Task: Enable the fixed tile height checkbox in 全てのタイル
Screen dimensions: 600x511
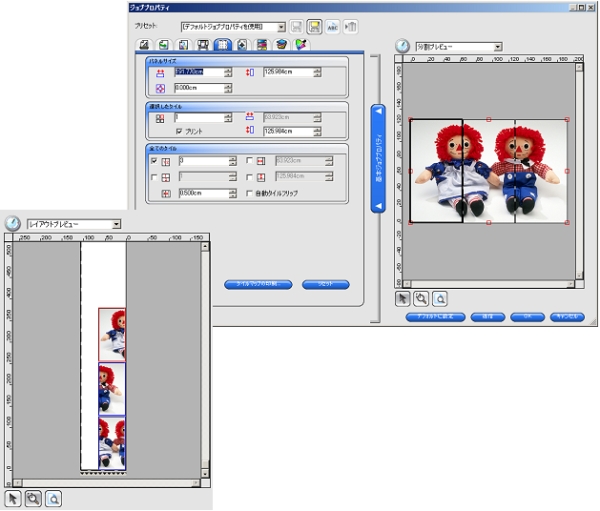Action: tap(249, 177)
